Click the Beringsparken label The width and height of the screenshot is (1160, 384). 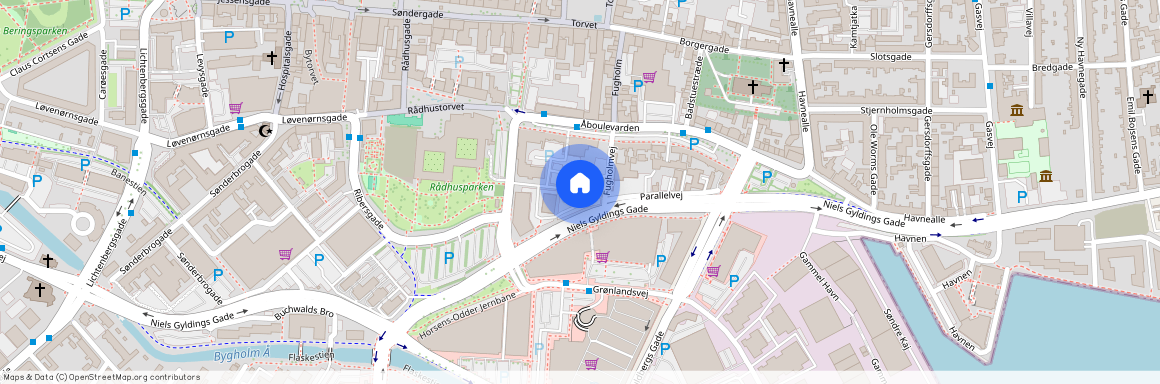[35, 31]
